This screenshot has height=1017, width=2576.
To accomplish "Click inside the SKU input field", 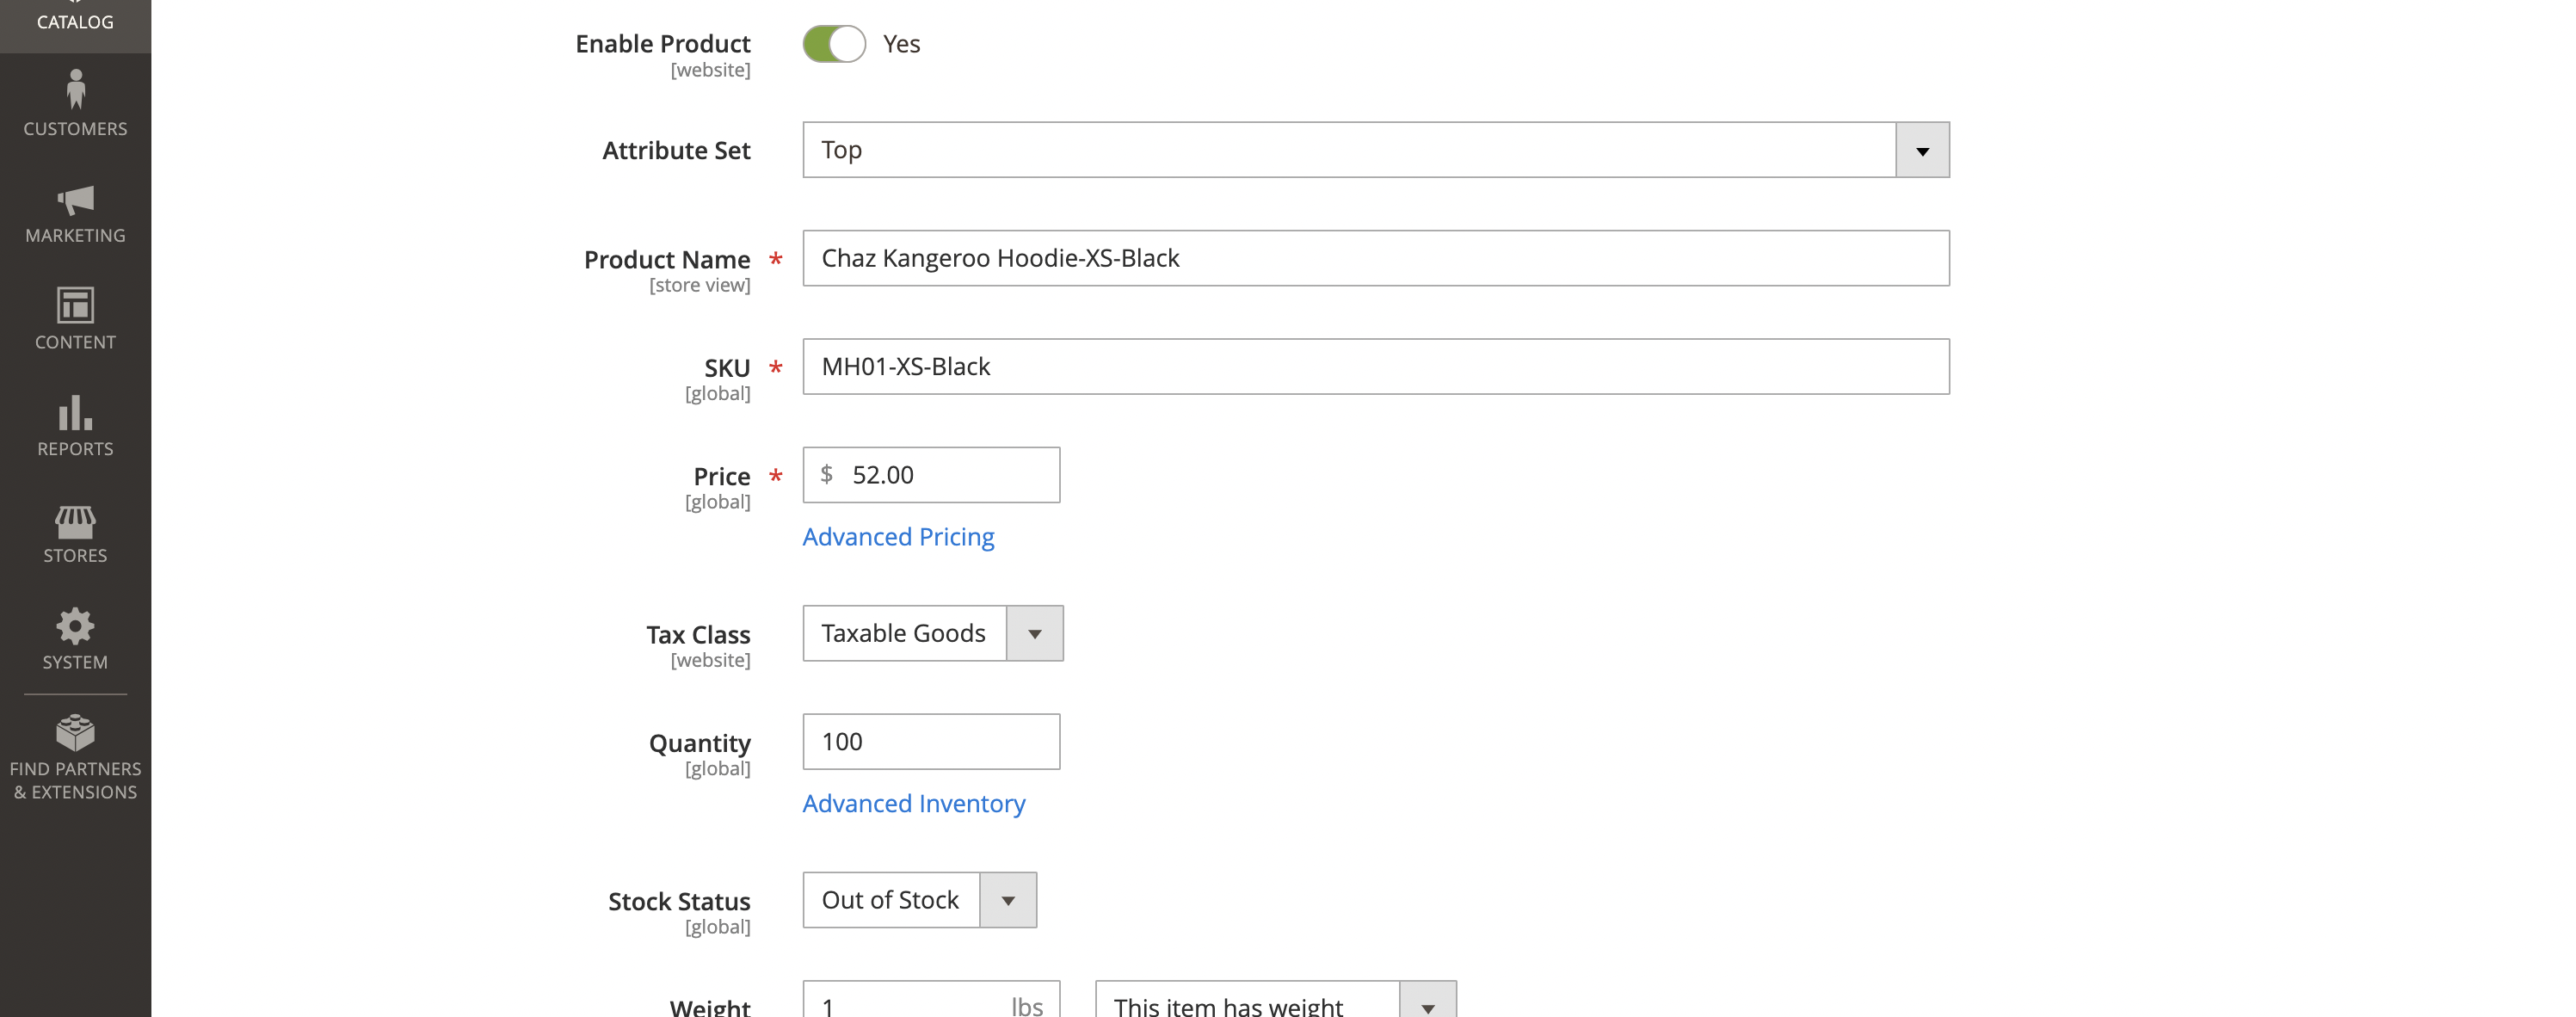I will point(1375,366).
